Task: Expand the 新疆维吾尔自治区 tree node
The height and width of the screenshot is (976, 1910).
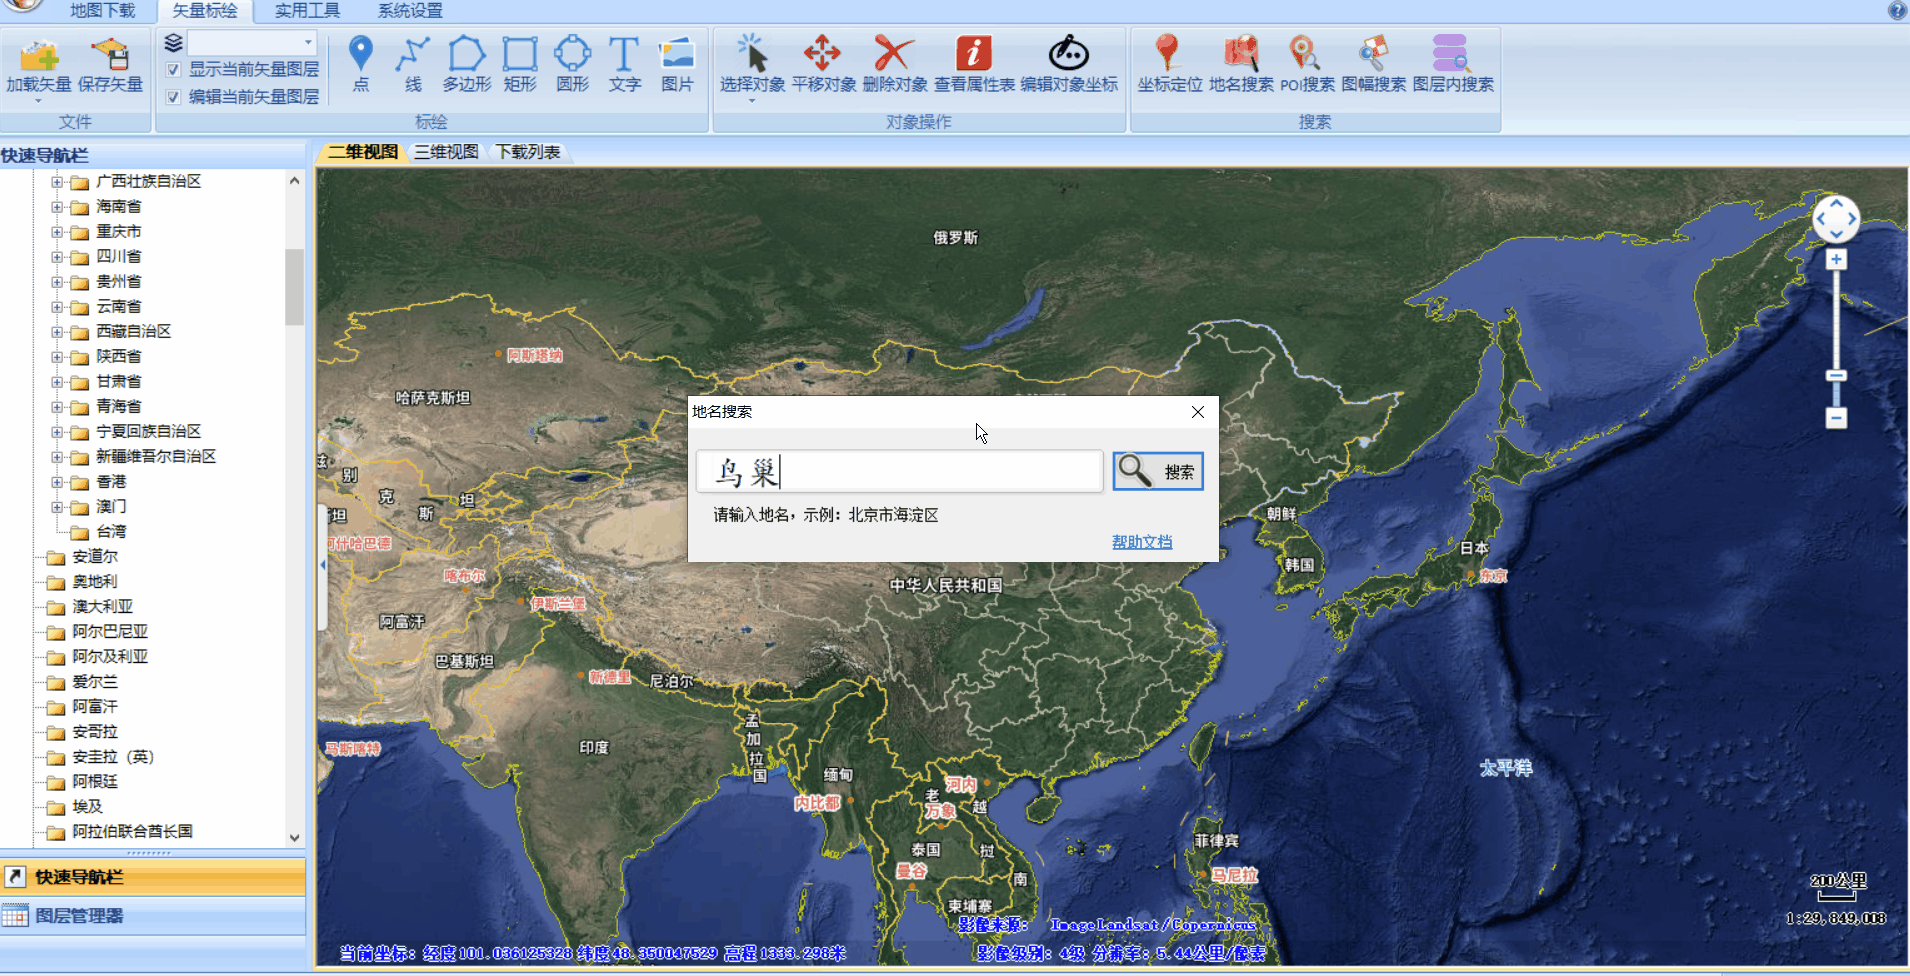Action: (57, 457)
